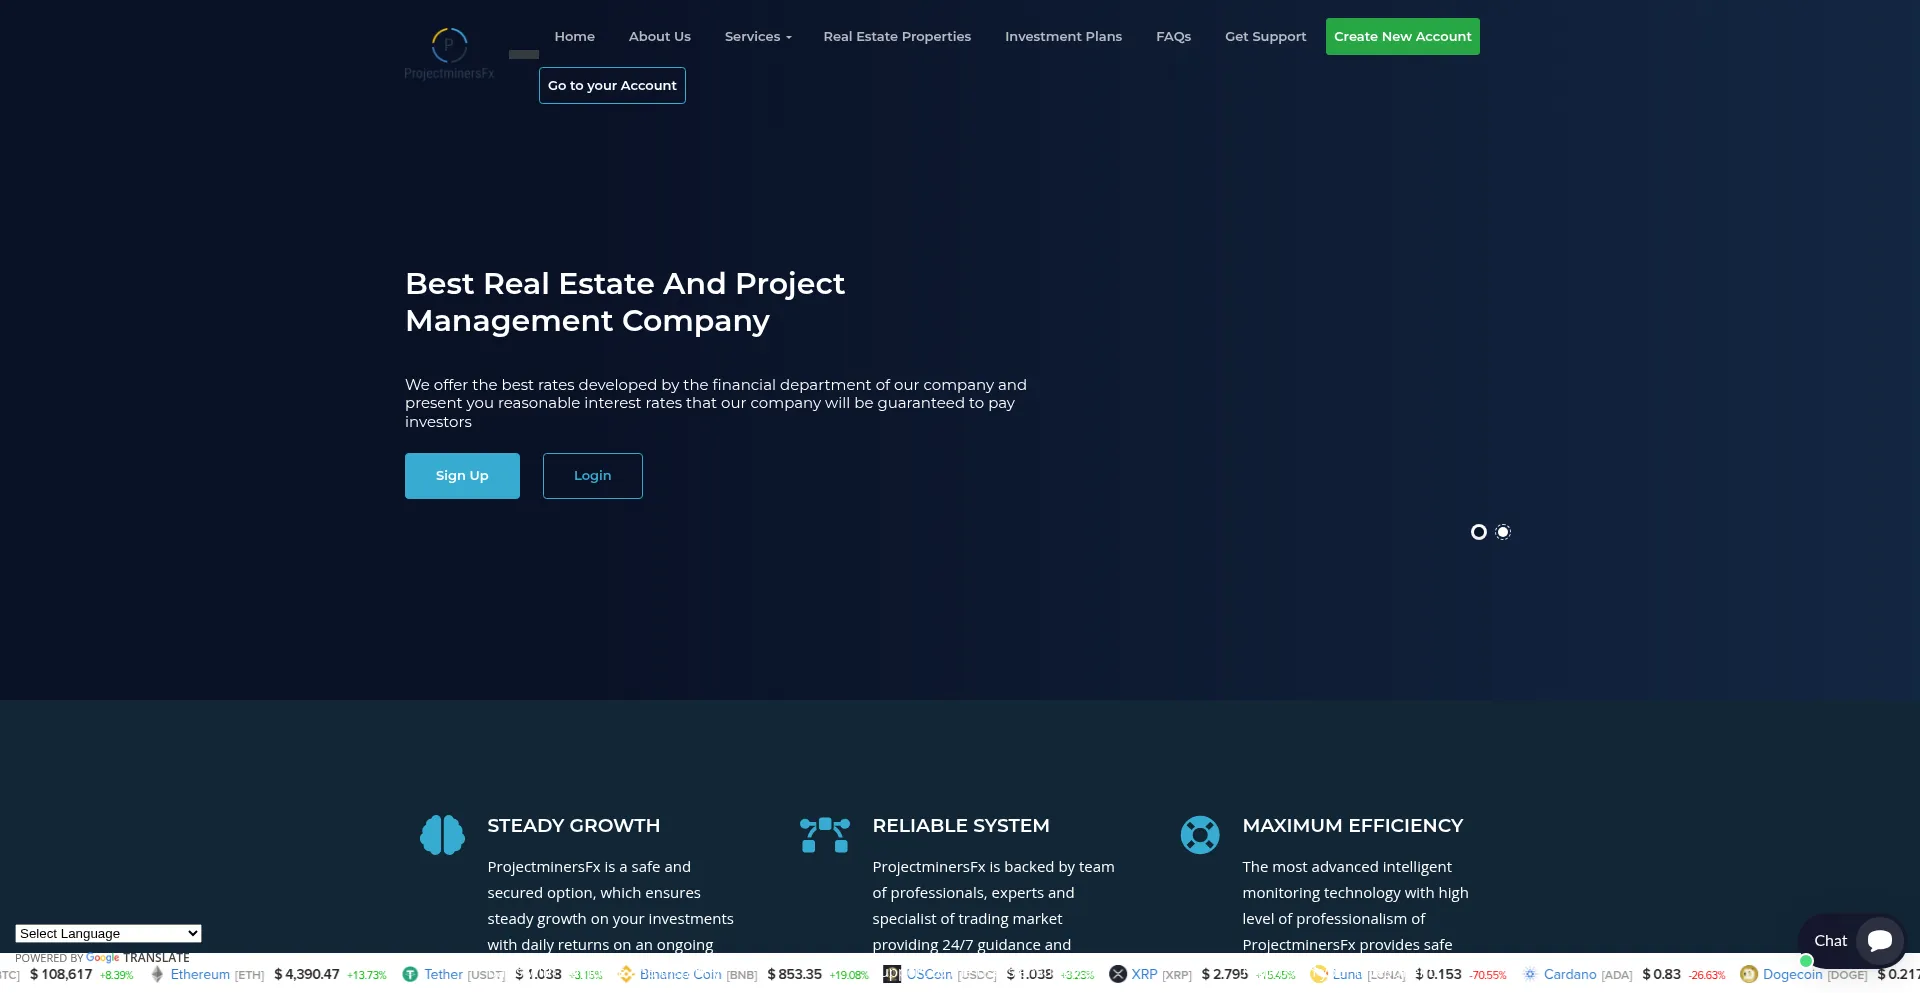This screenshot has height=993, width=1920.
Task: Click the Maximum Efficiency lifebuoy icon
Action: pyautogui.click(x=1200, y=835)
